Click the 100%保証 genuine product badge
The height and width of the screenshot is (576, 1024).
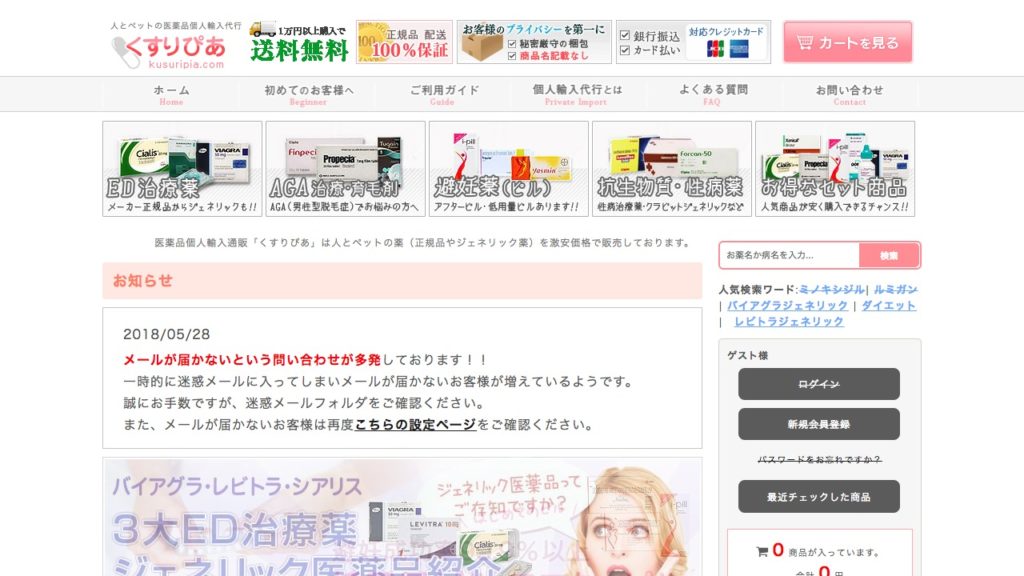404,42
